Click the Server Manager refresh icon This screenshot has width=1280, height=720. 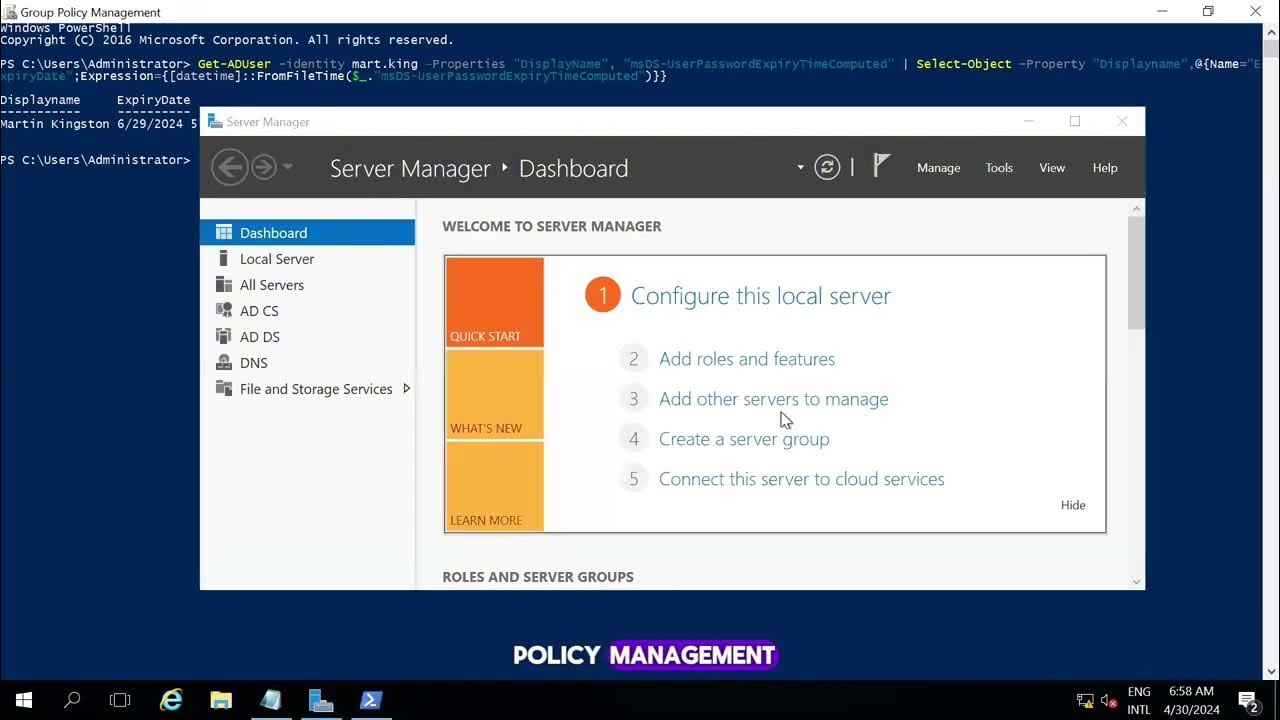coord(827,167)
